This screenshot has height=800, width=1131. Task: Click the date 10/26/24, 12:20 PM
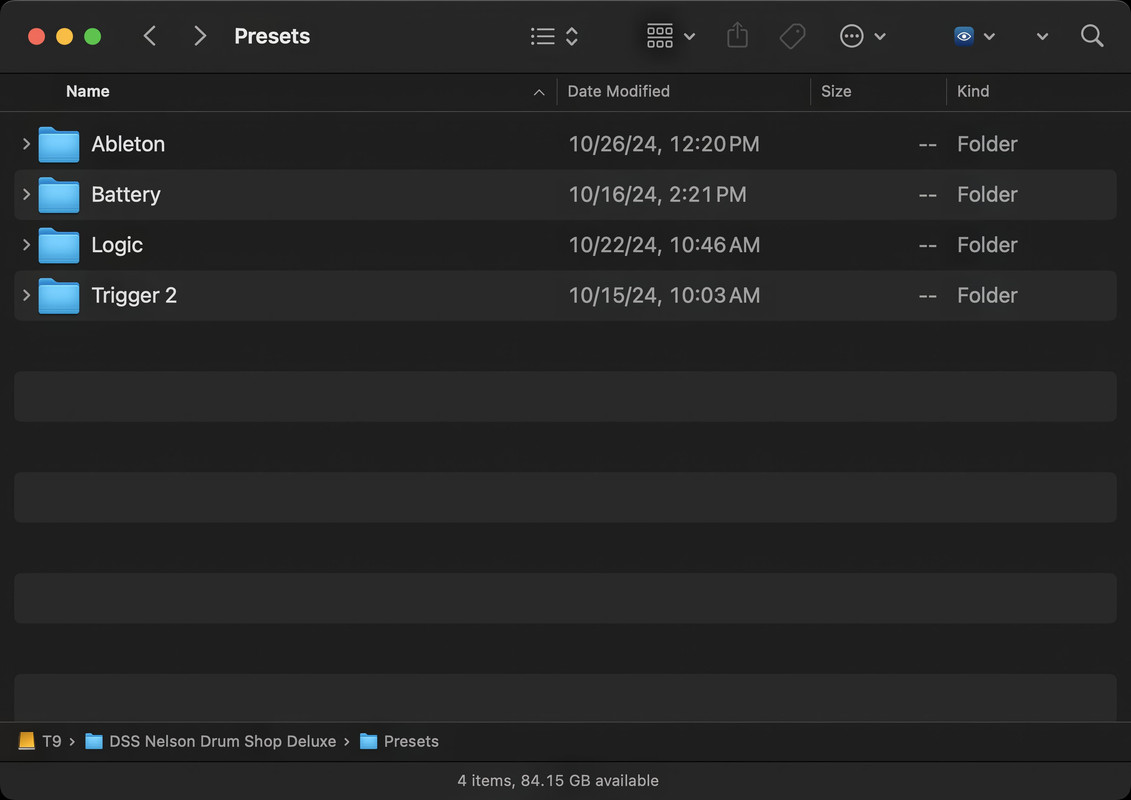point(664,144)
